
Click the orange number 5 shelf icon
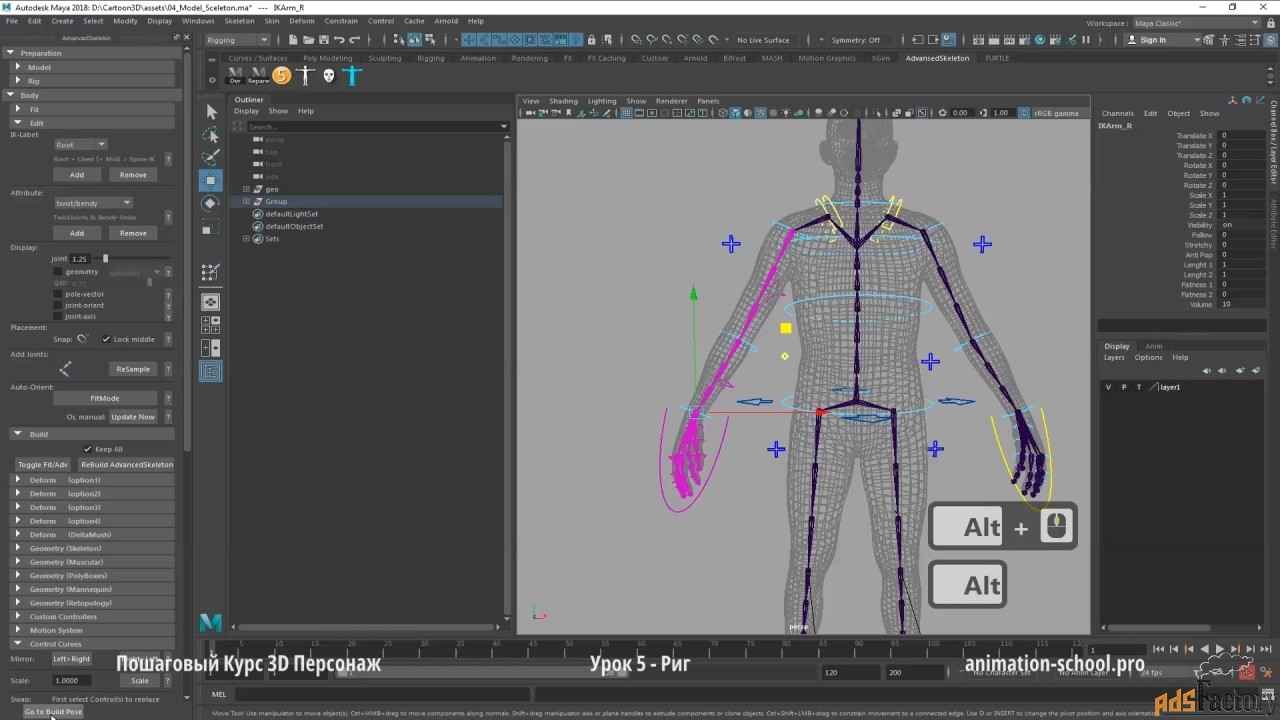point(281,75)
